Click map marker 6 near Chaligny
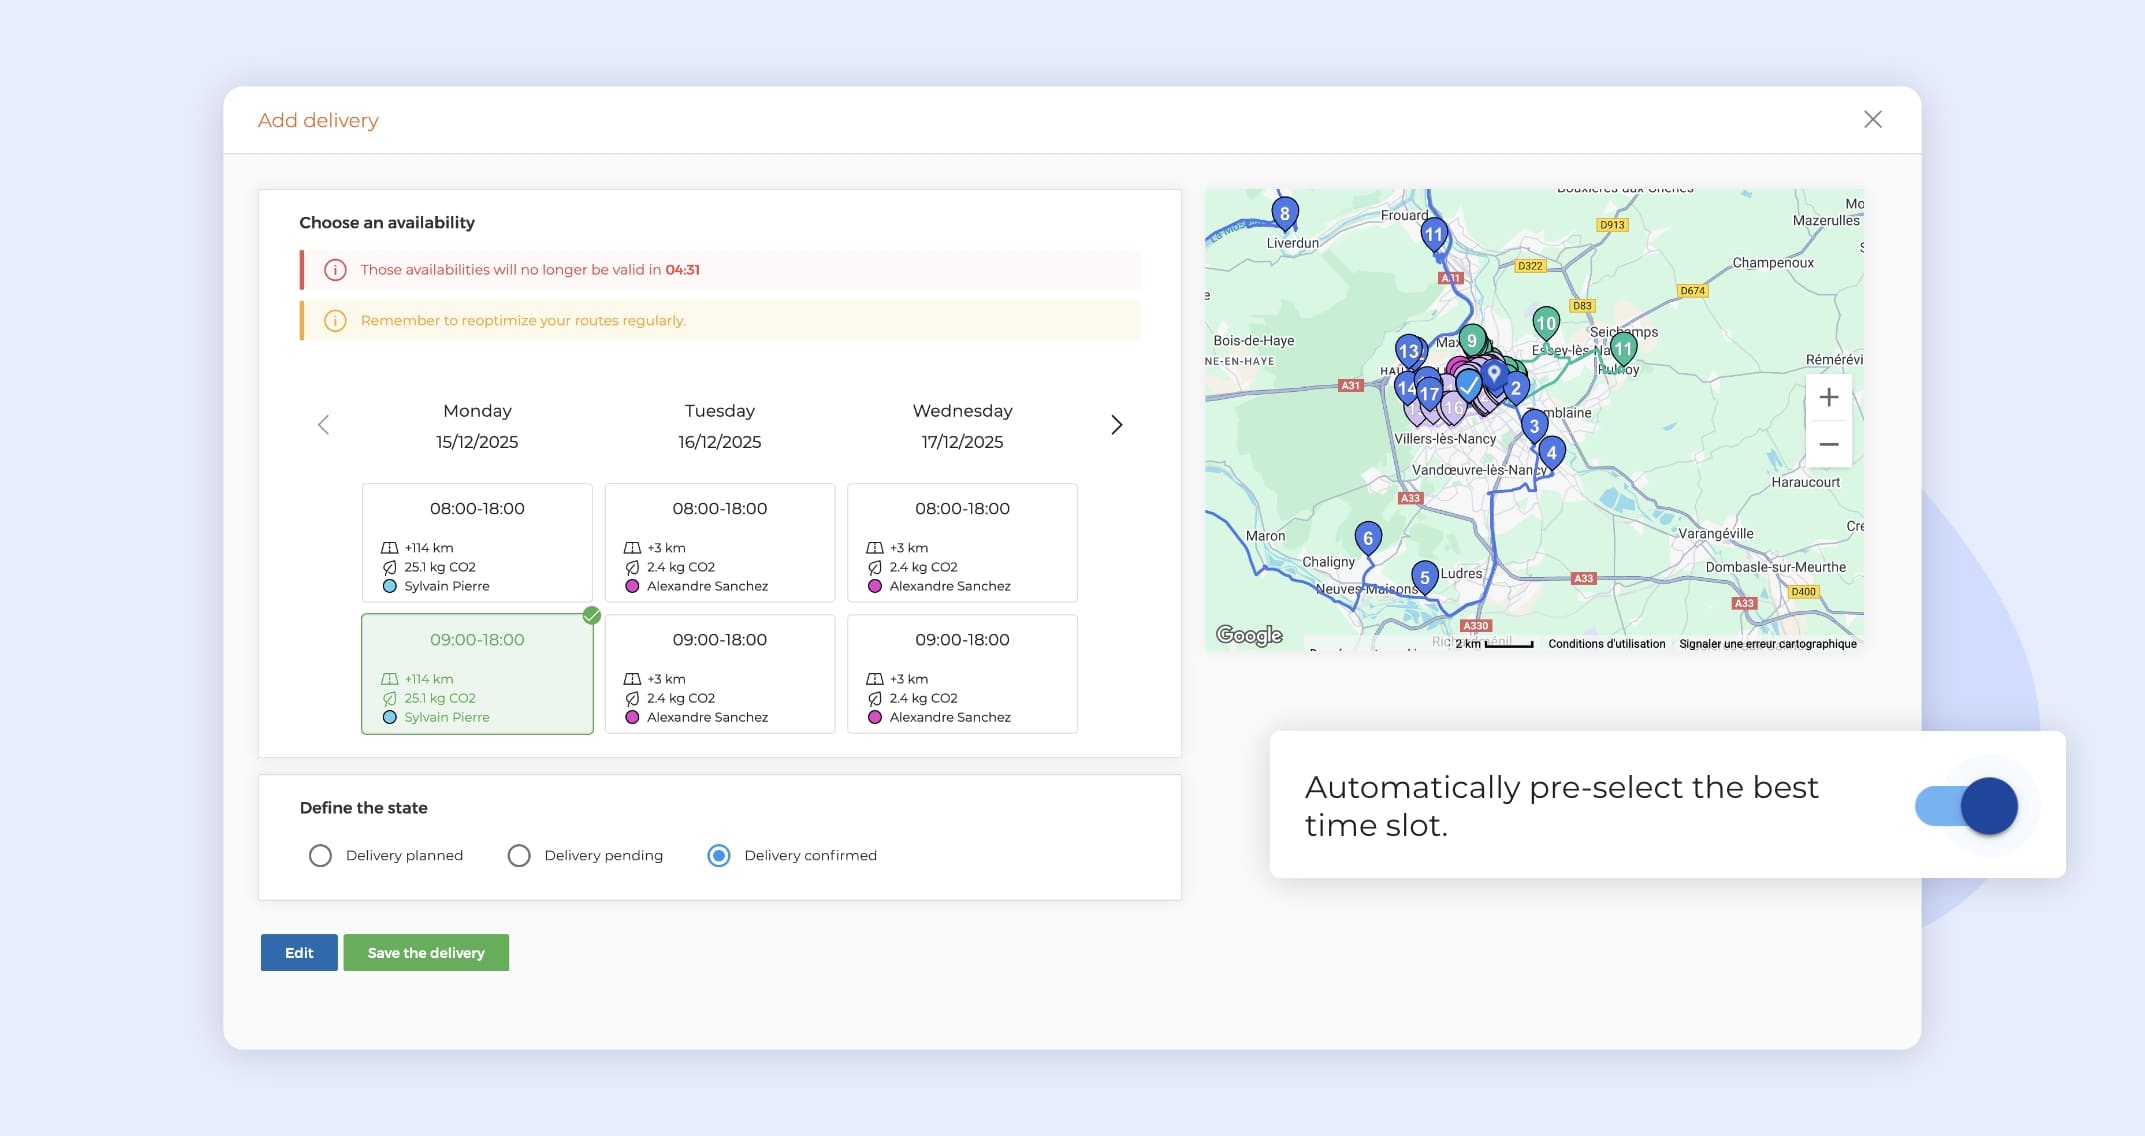 click(x=1368, y=538)
